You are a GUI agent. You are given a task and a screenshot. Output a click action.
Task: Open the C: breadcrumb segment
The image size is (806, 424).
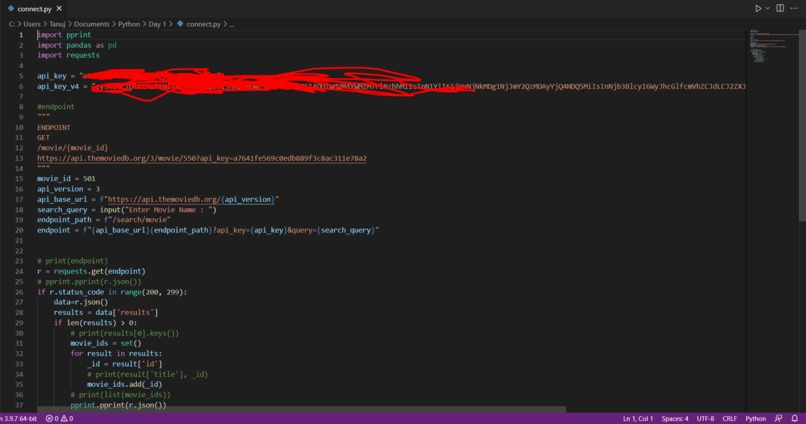pos(12,24)
